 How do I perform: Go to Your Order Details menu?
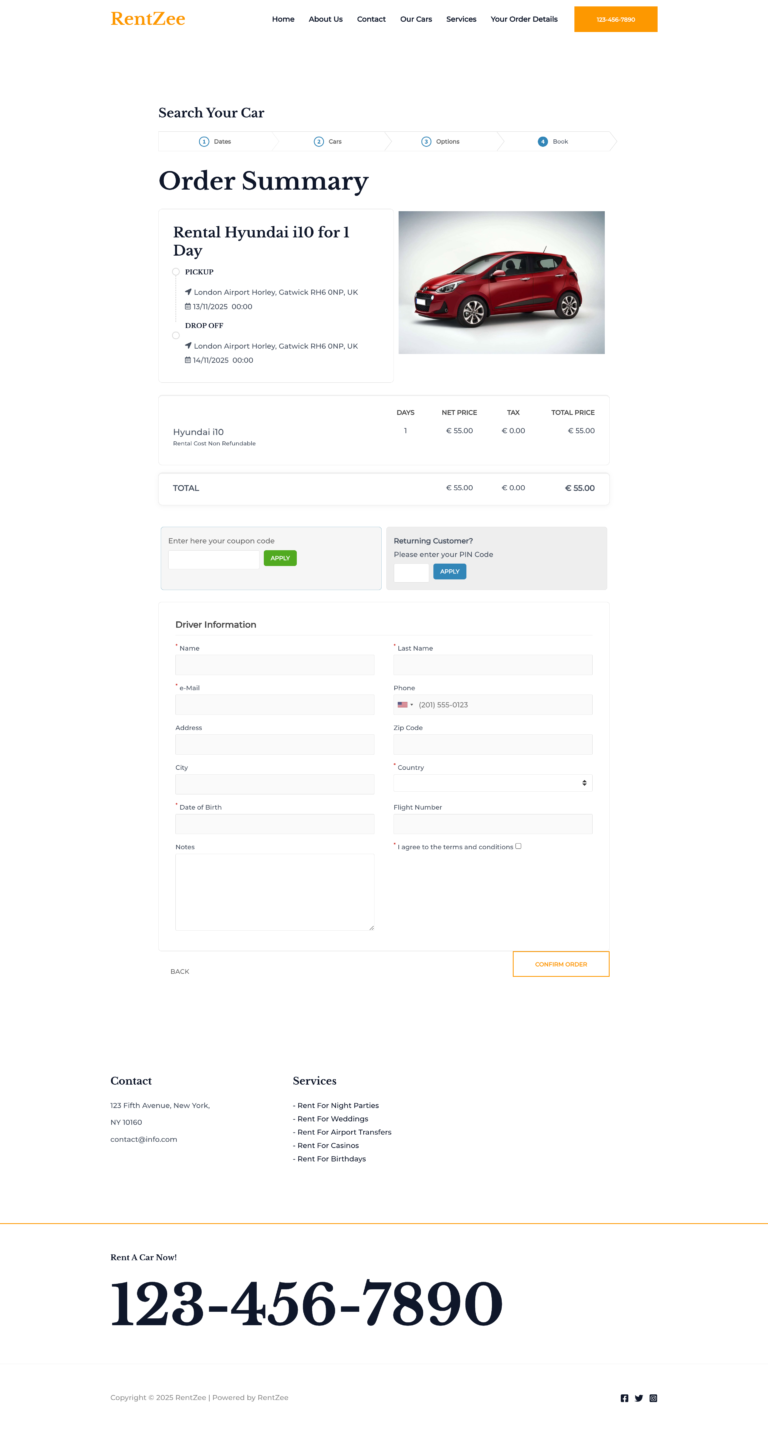tap(524, 19)
